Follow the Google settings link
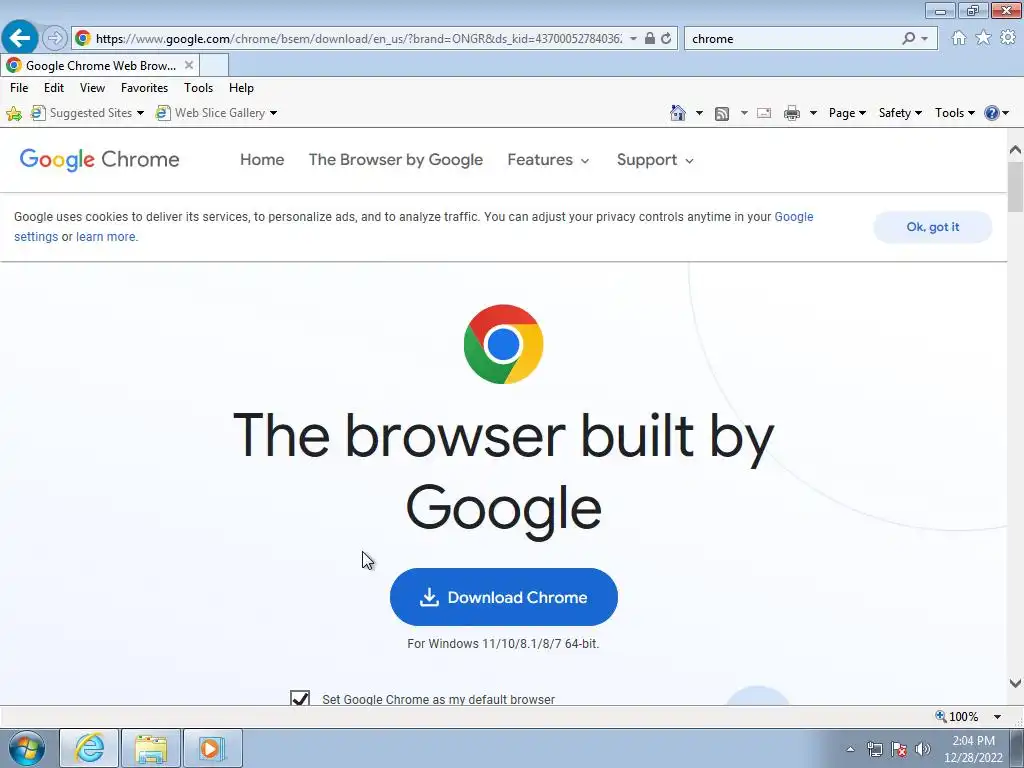This screenshot has width=1024, height=768. pyautogui.click(x=793, y=217)
